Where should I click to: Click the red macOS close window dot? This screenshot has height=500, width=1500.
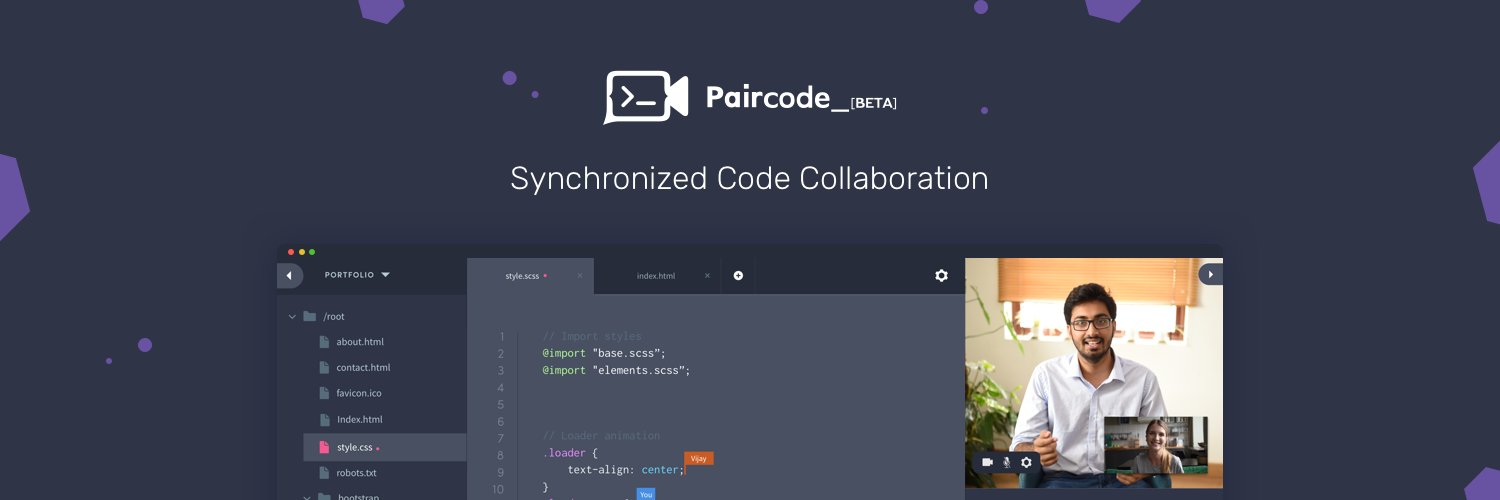[292, 252]
